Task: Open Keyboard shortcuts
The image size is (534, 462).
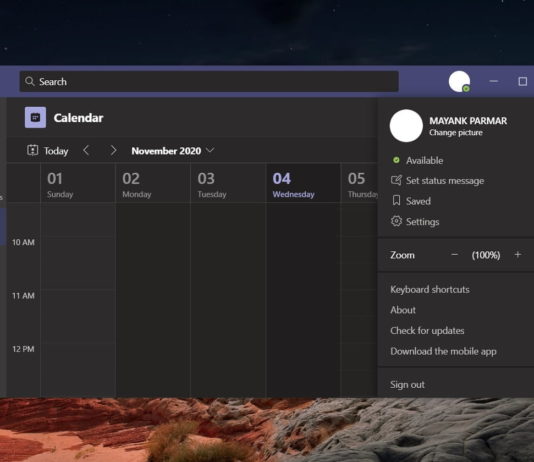Action: pyautogui.click(x=430, y=290)
